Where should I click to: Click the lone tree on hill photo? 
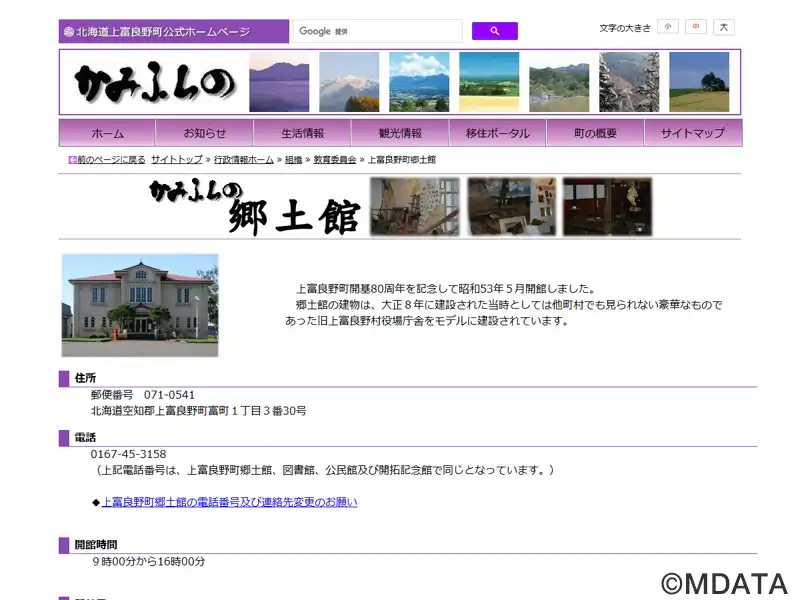[699, 82]
